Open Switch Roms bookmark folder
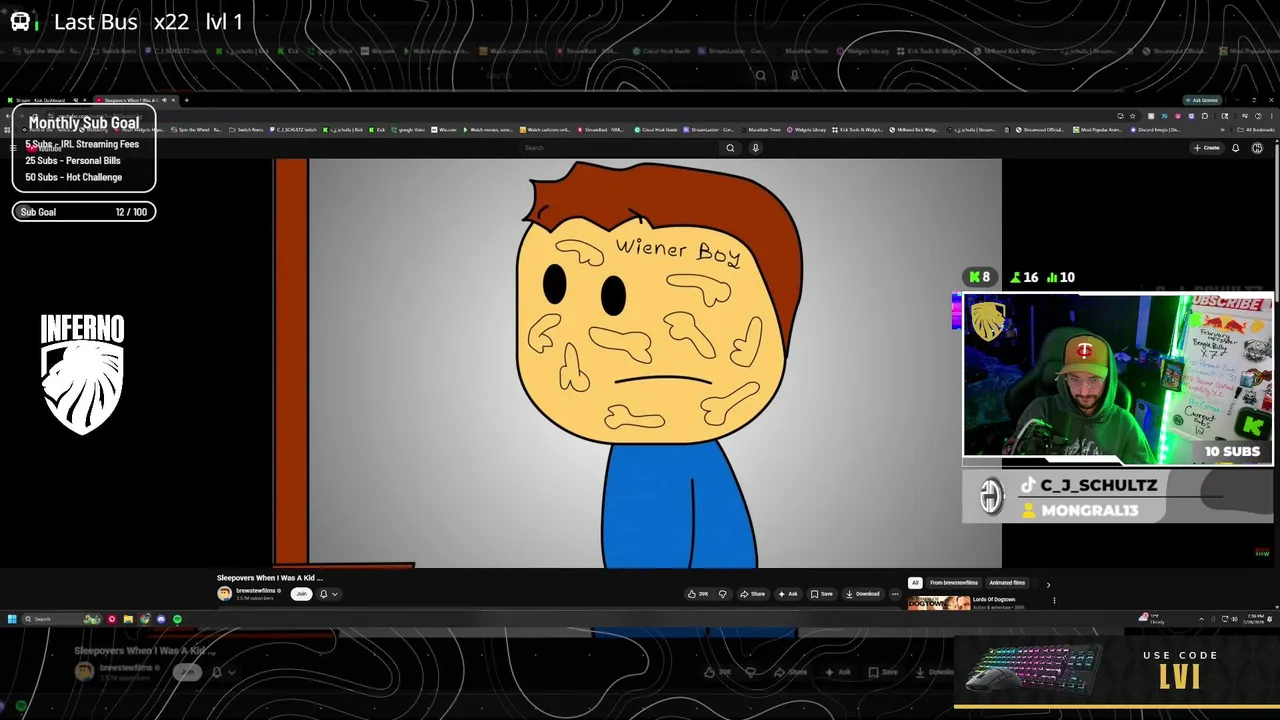1280x720 pixels. [247, 130]
